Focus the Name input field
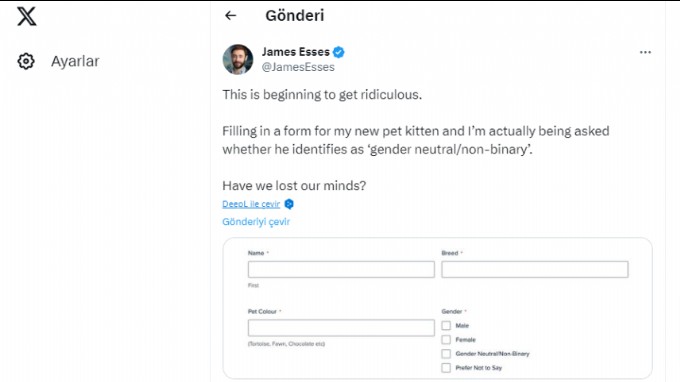This screenshot has height=382, width=680. click(341, 269)
